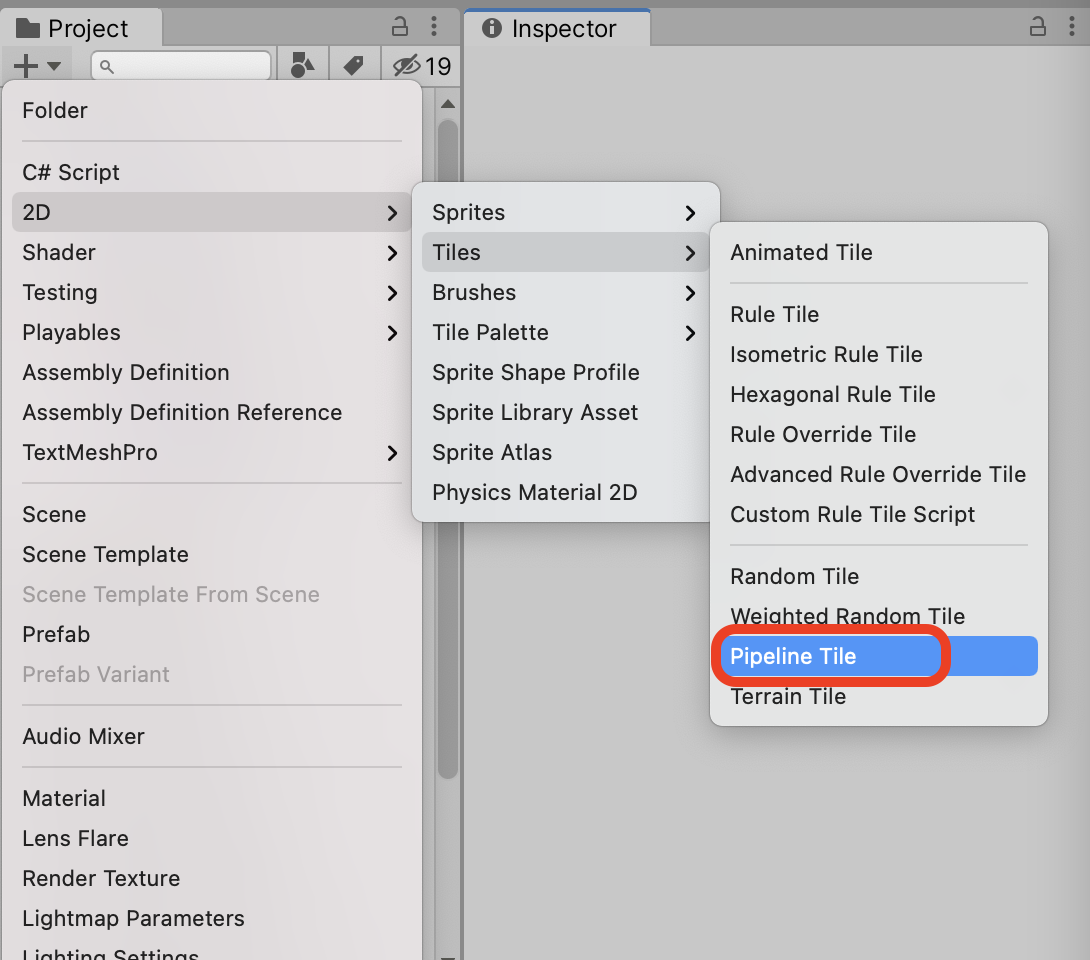
Task: Create an Isometric Rule Tile
Action: click(x=879, y=355)
